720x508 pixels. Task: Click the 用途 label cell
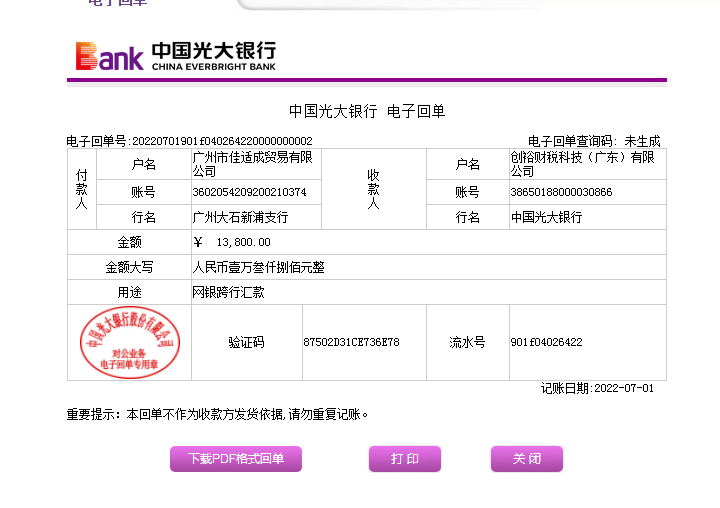129,292
